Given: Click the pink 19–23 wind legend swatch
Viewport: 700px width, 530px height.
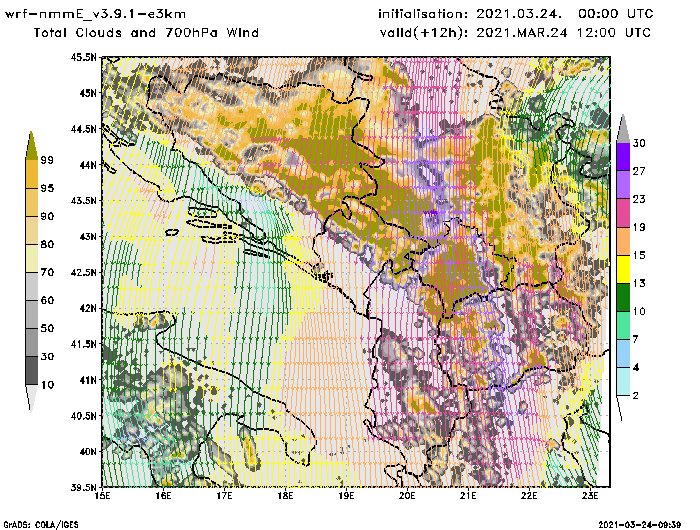Looking at the screenshot, I should coord(623,213).
